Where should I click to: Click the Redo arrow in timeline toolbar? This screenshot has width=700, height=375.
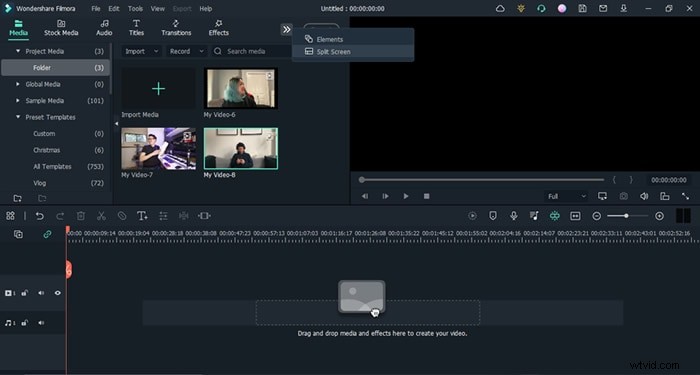click(x=60, y=216)
